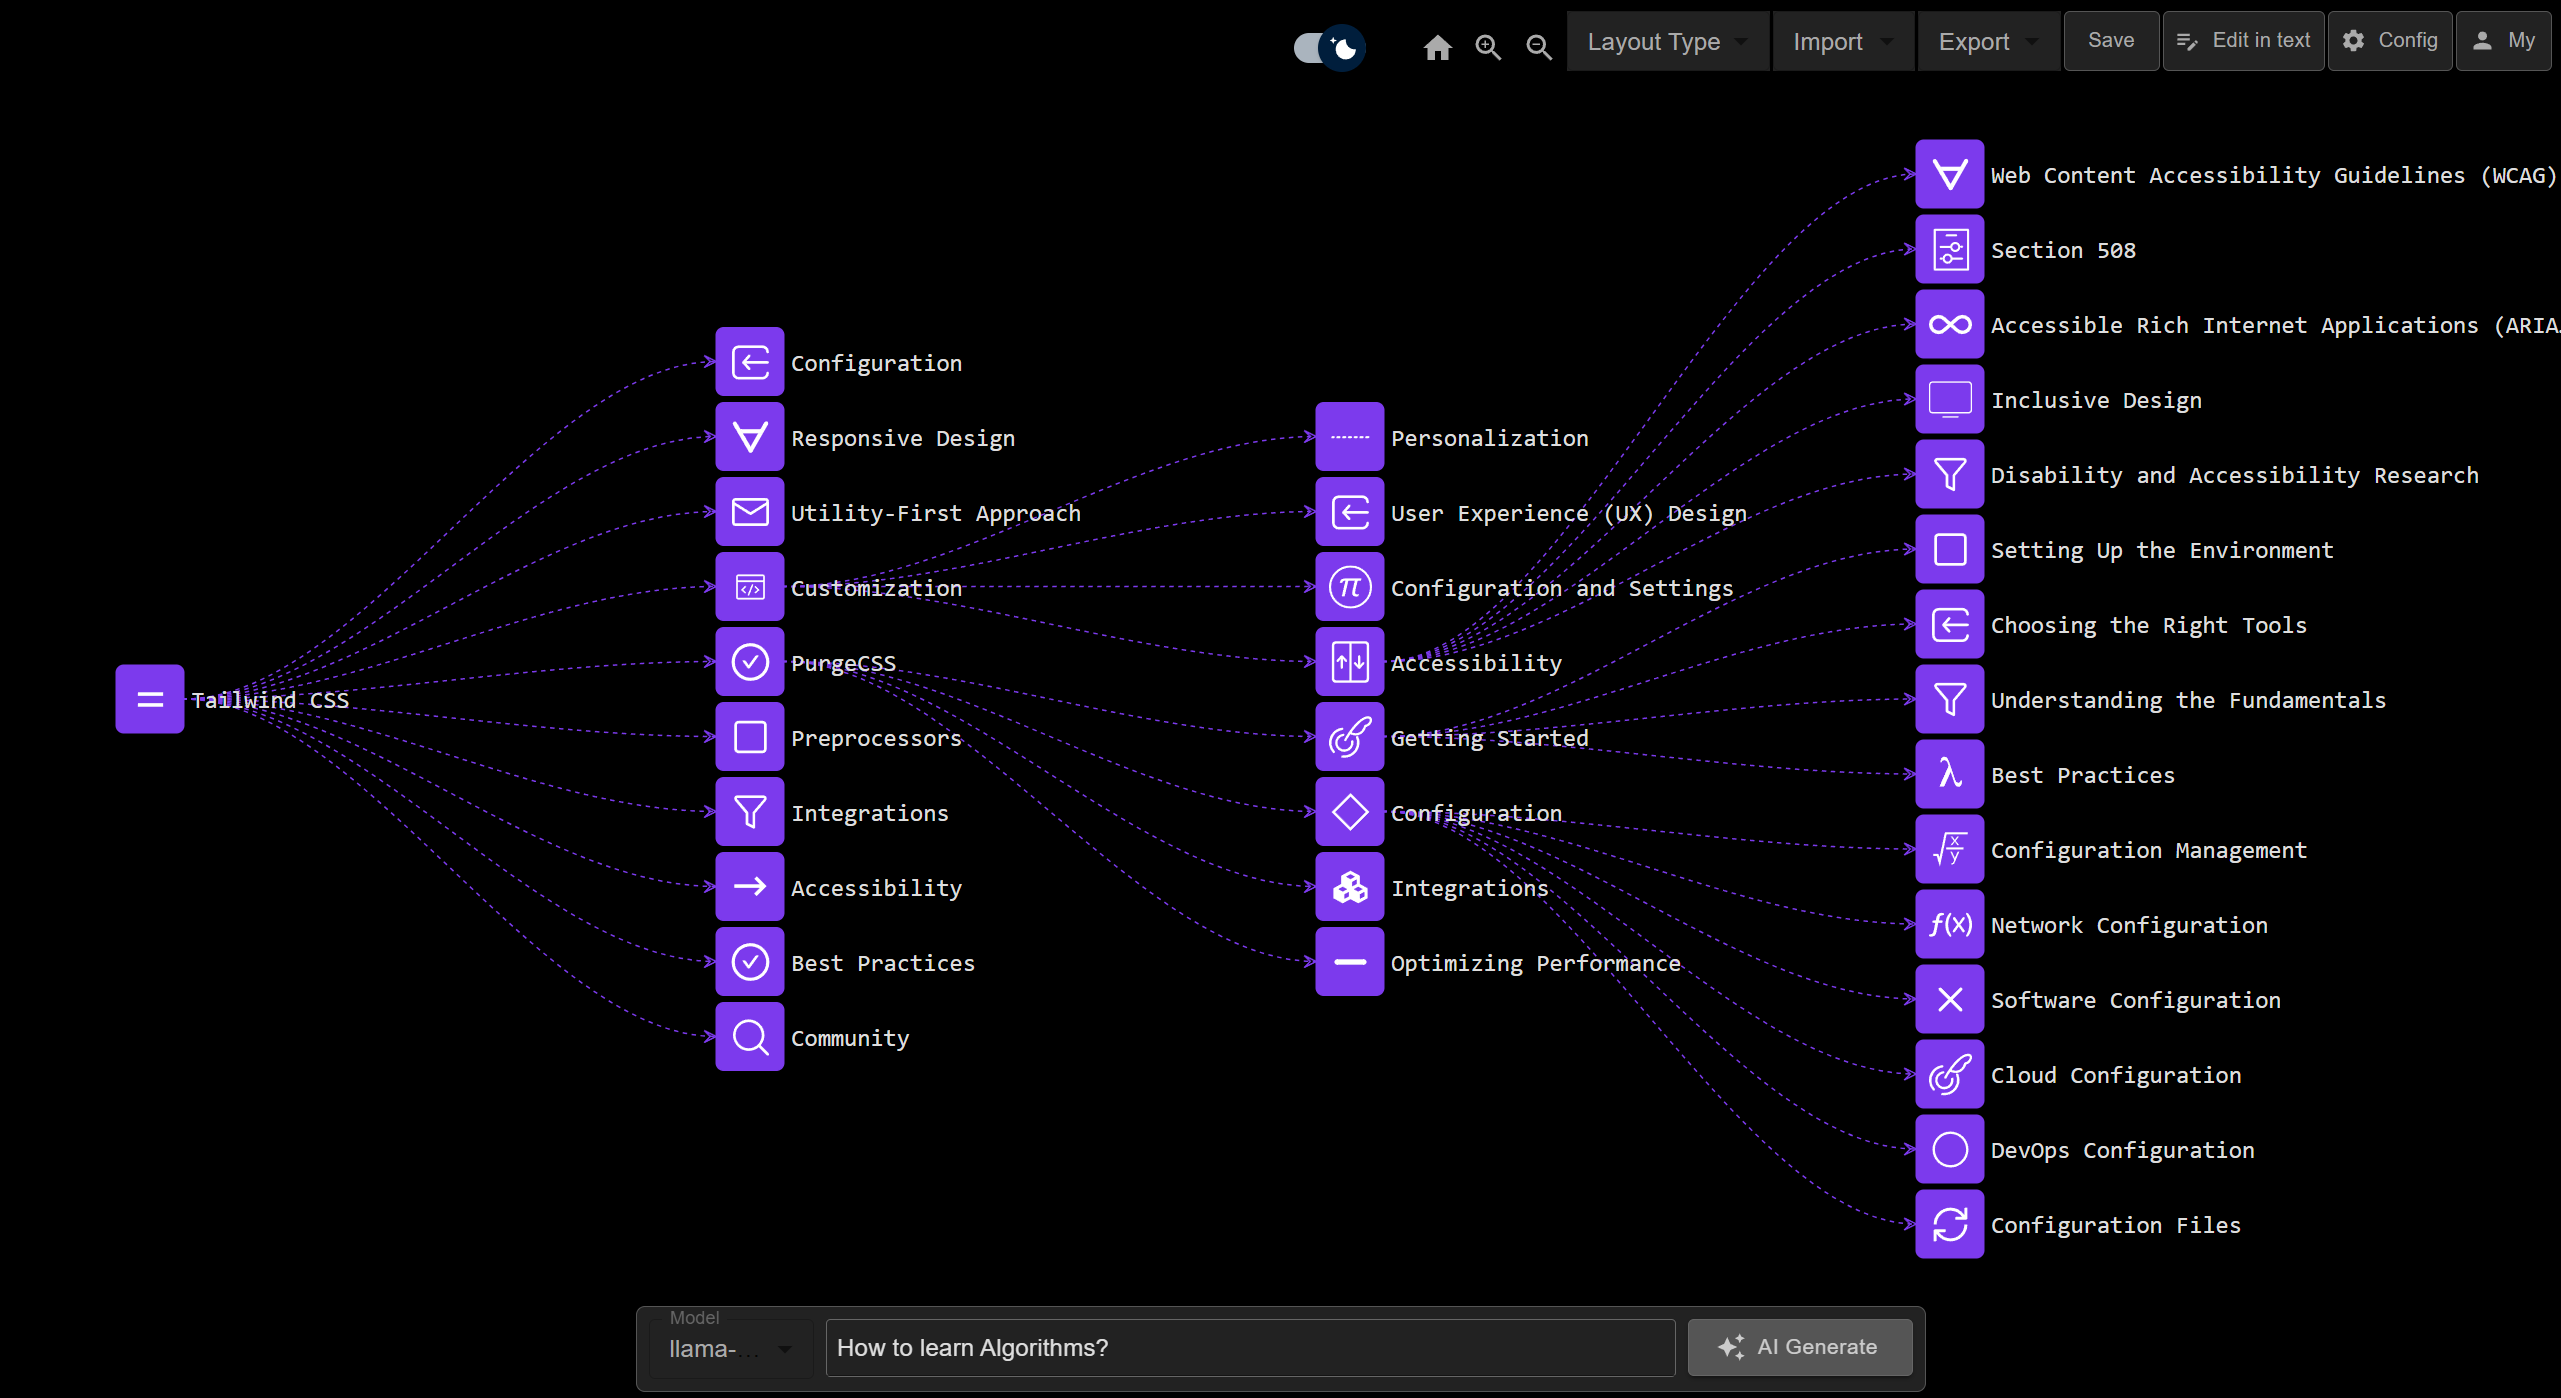This screenshot has height=1398, width=2561.
Task: Open the Config settings button
Action: 2389,41
